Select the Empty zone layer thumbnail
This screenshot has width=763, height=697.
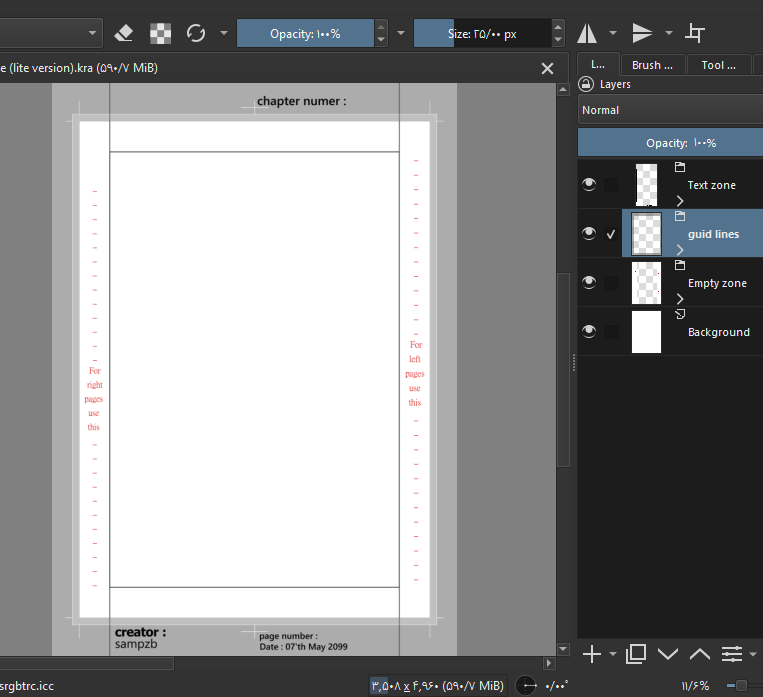[x=647, y=283]
